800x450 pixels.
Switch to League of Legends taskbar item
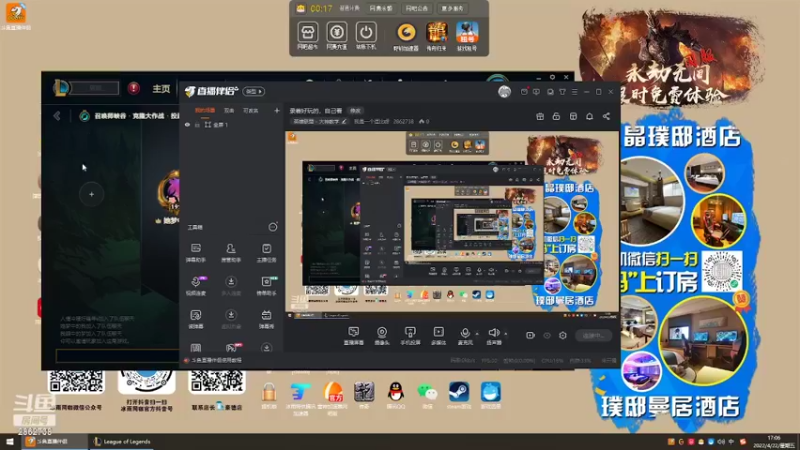pyautogui.click(x=122, y=442)
